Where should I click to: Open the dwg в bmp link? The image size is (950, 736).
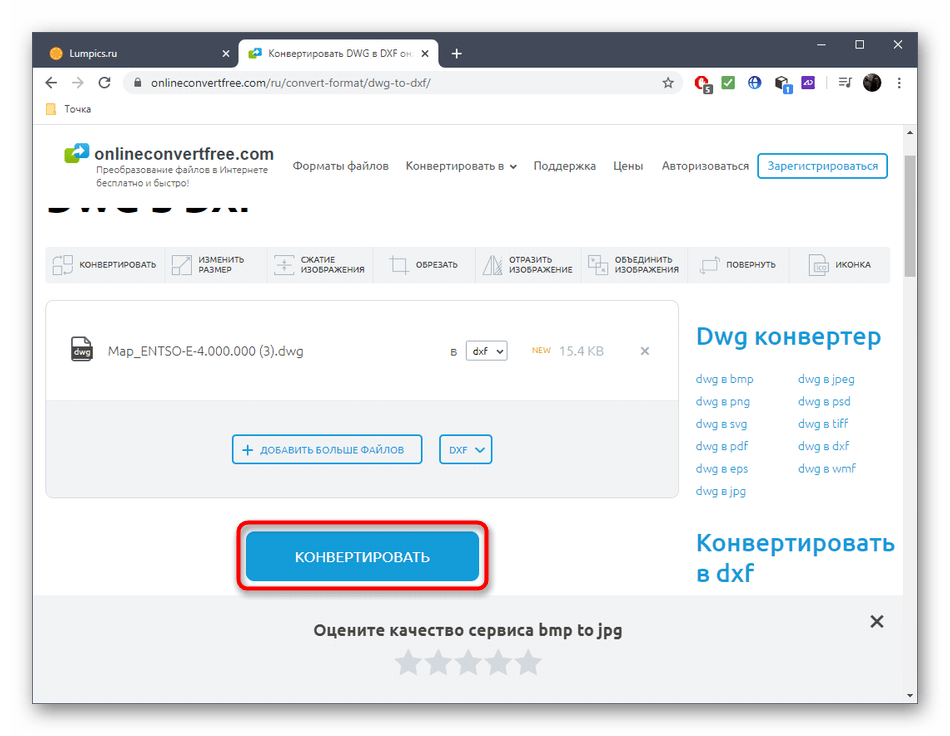(x=724, y=379)
